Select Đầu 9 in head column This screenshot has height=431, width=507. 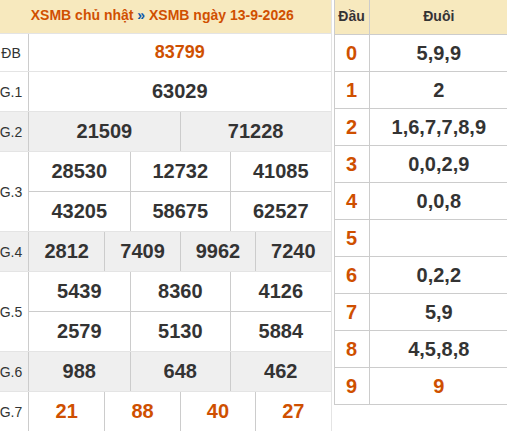coord(351,386)
